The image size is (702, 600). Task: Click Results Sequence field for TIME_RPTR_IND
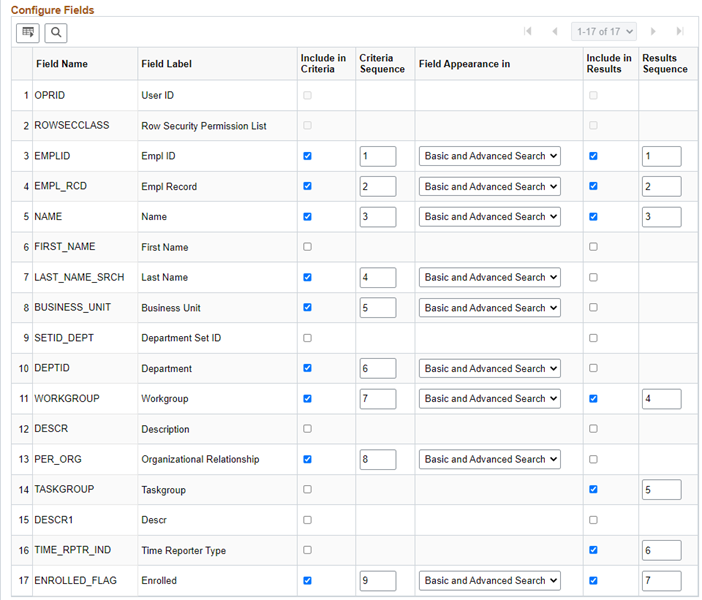coord(662,550)
